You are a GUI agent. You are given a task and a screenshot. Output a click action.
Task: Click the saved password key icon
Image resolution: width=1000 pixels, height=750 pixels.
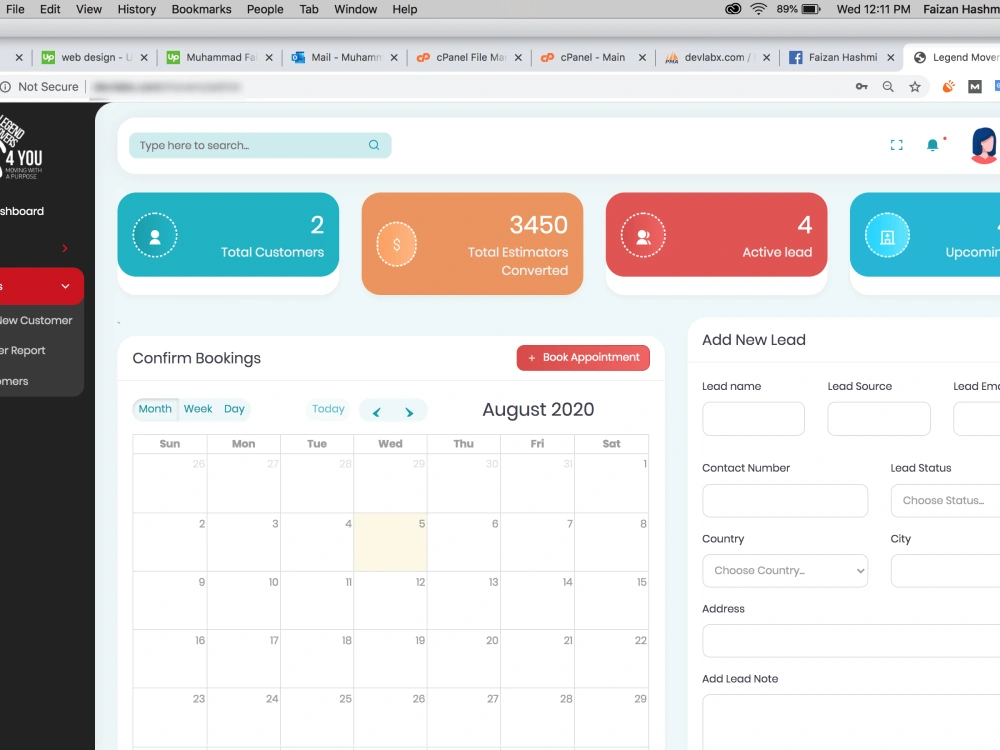[862, 87]
